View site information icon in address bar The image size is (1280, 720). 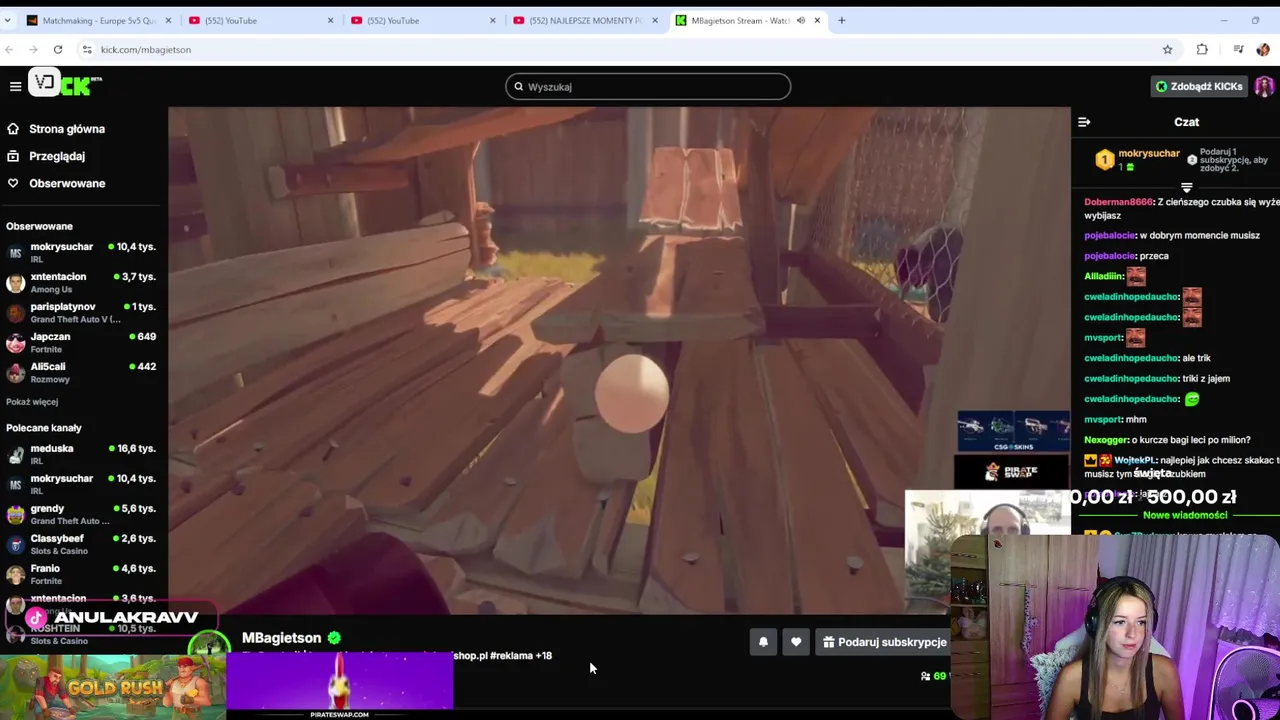[87, 49]
